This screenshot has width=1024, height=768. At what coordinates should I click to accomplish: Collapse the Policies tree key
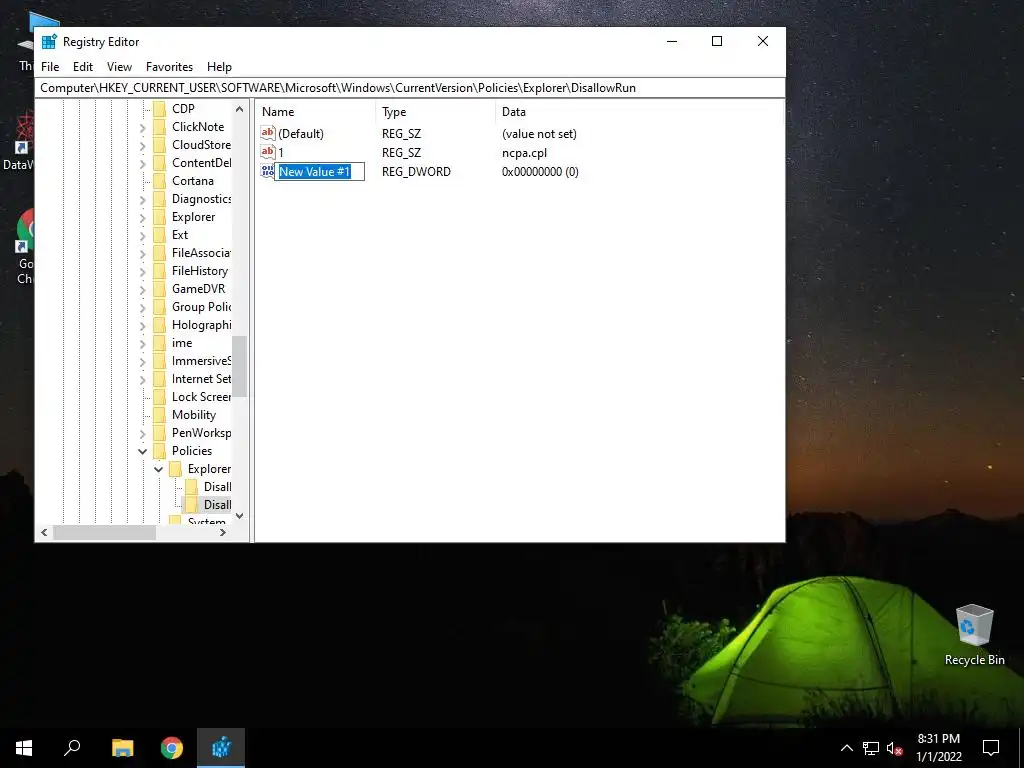click(142, 451)
